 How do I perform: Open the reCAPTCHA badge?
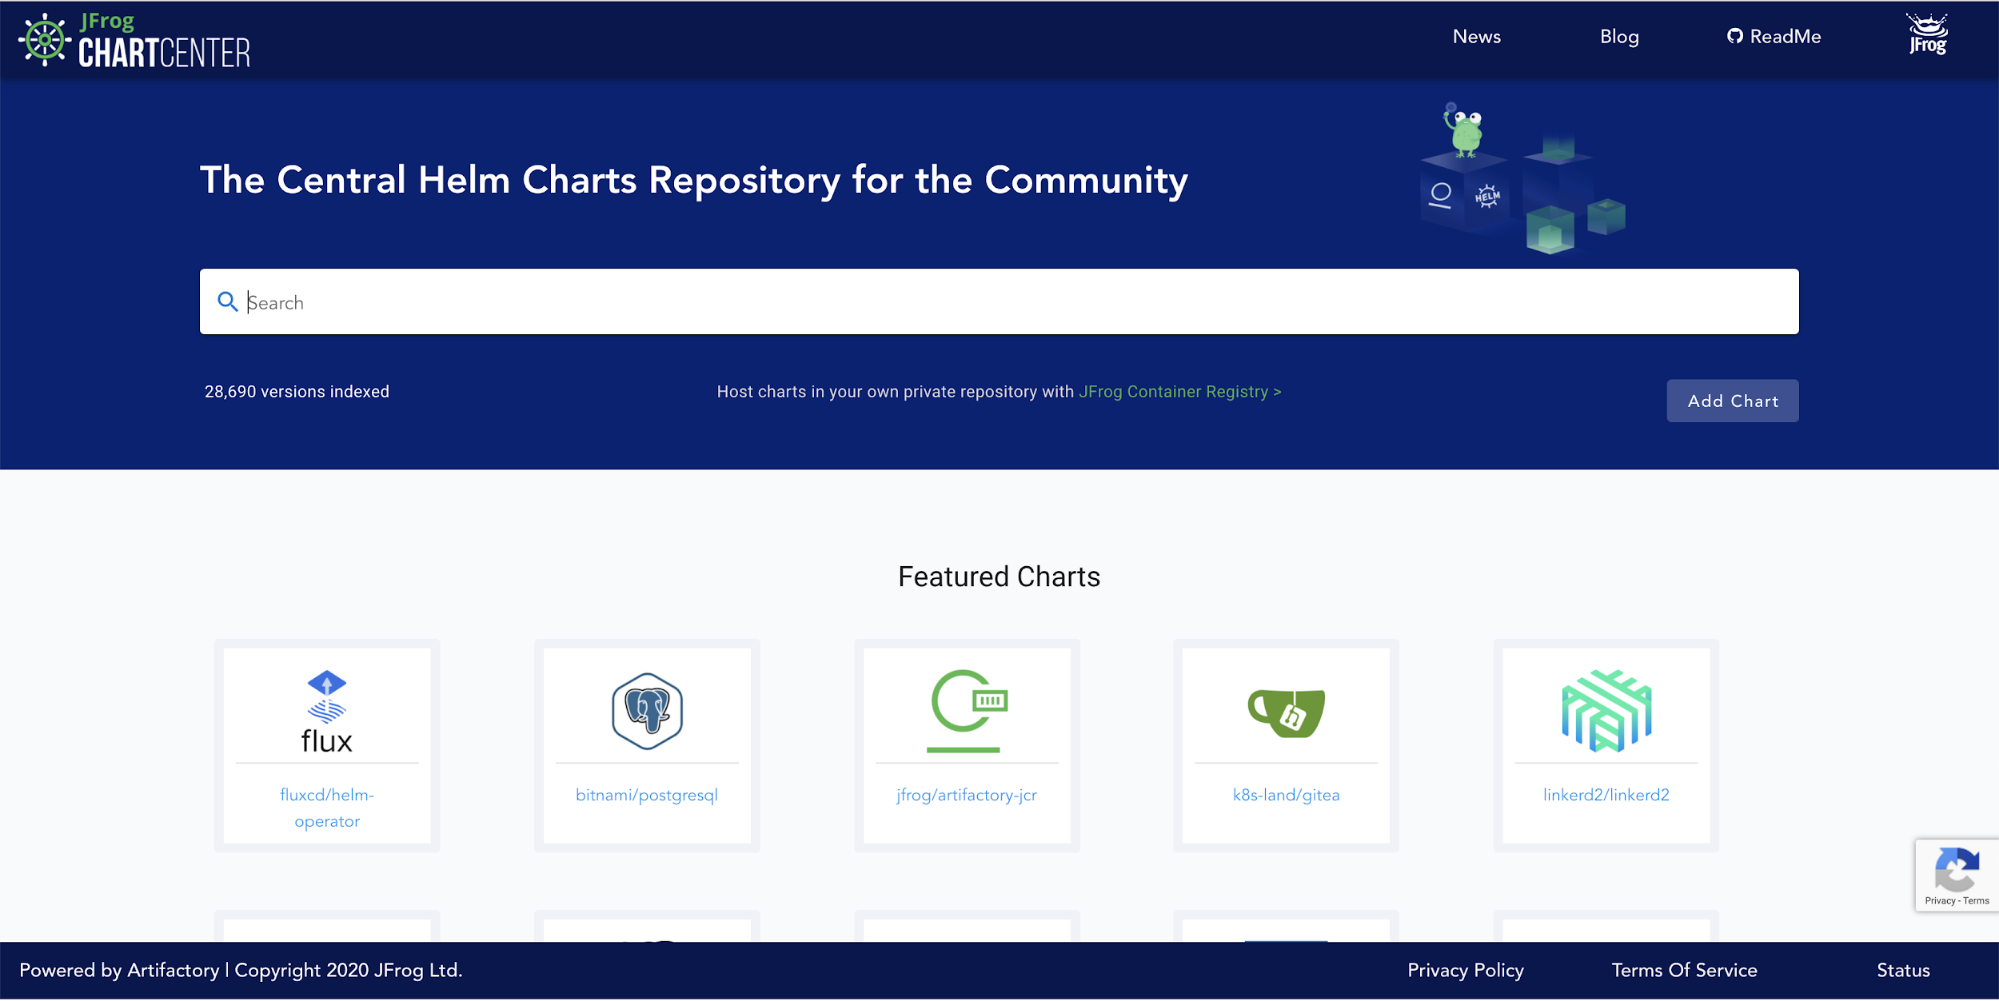click(1956, 874)
